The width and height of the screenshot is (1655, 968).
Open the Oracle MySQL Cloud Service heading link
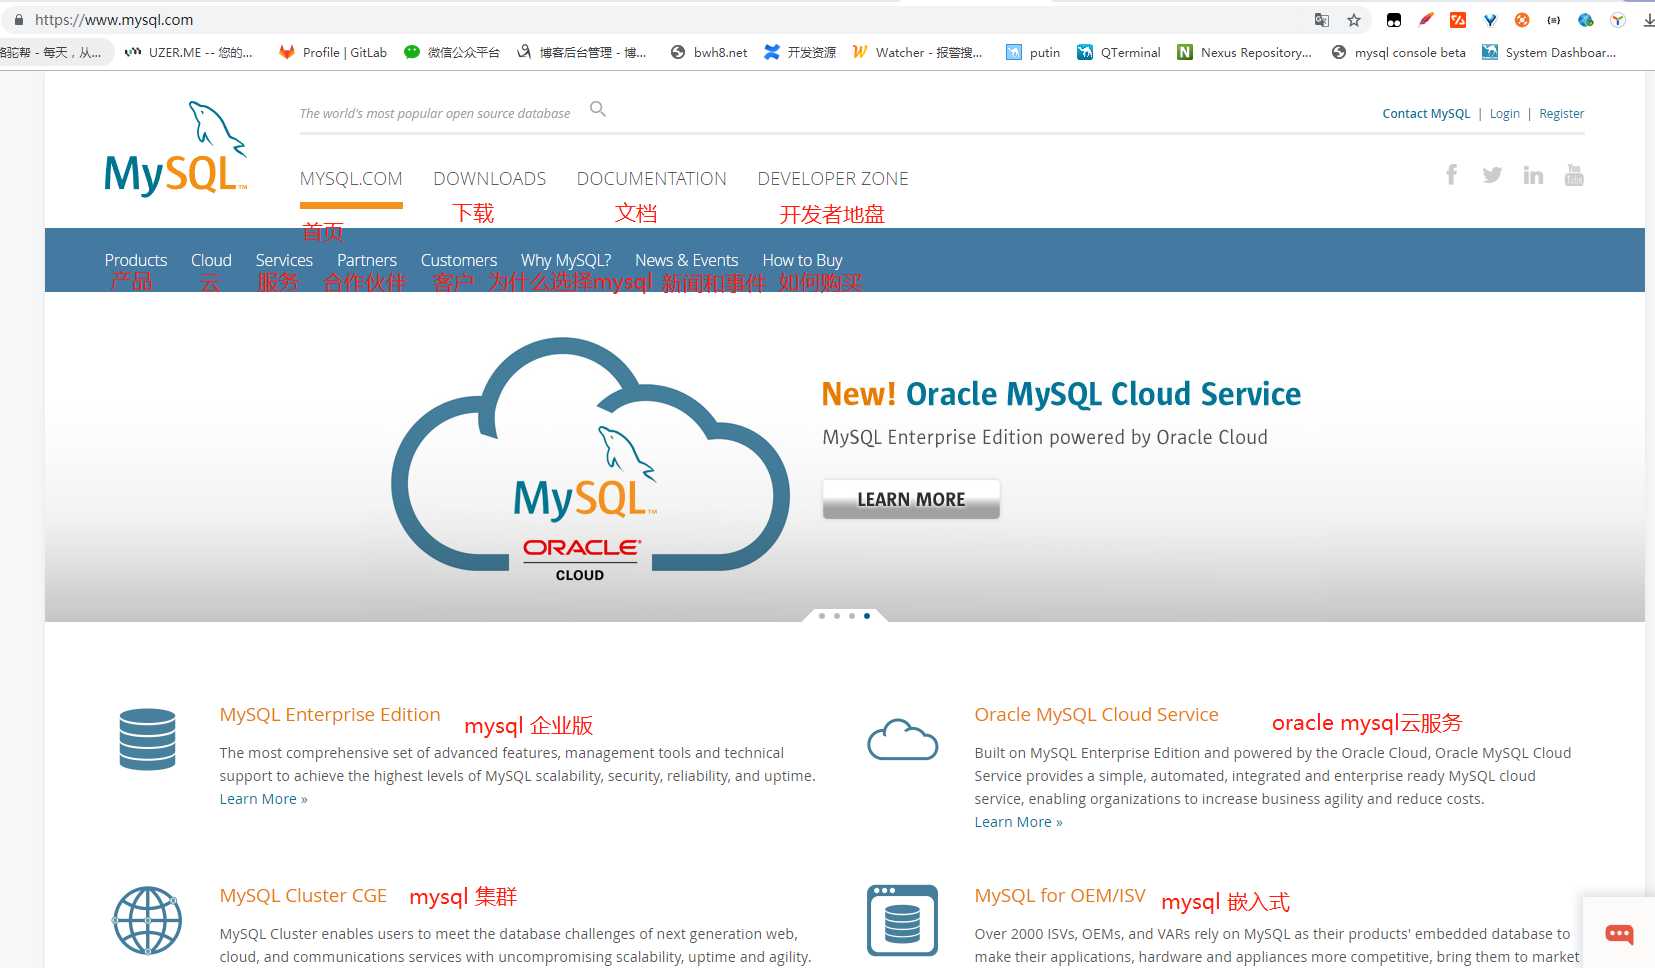pos(1097,715)
